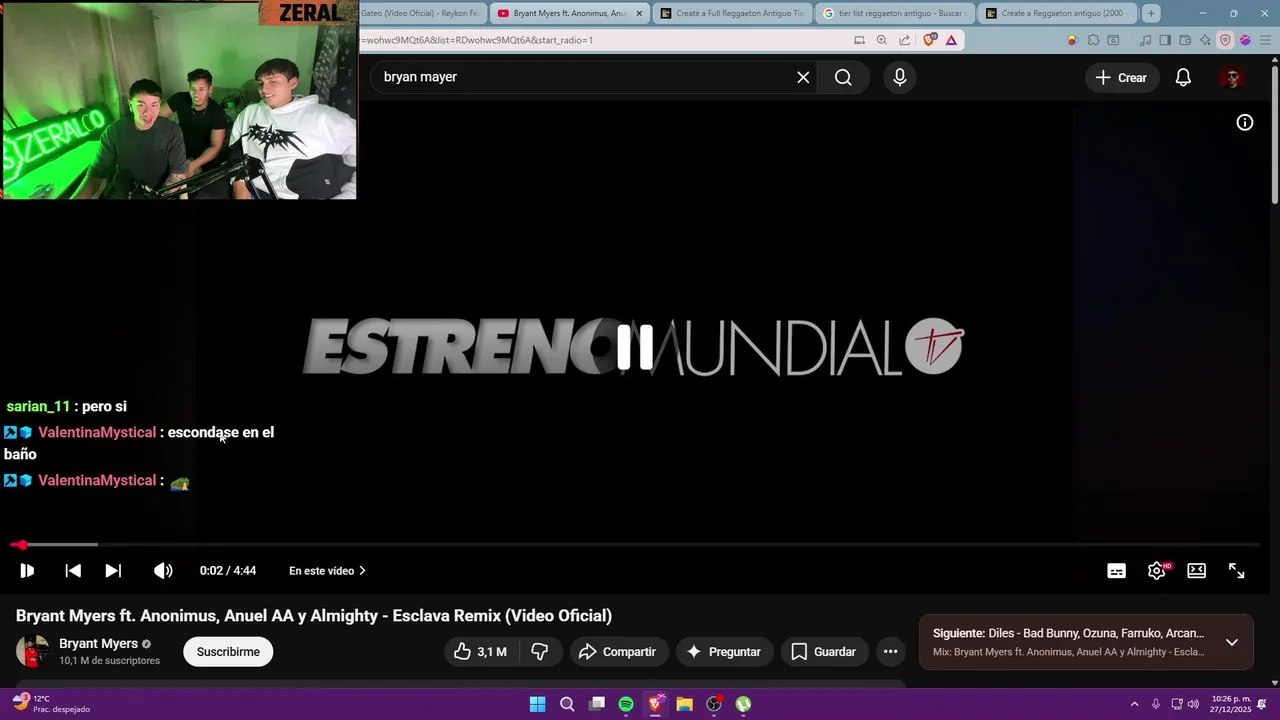Click the red progress scrubber handle

(22, 545)
